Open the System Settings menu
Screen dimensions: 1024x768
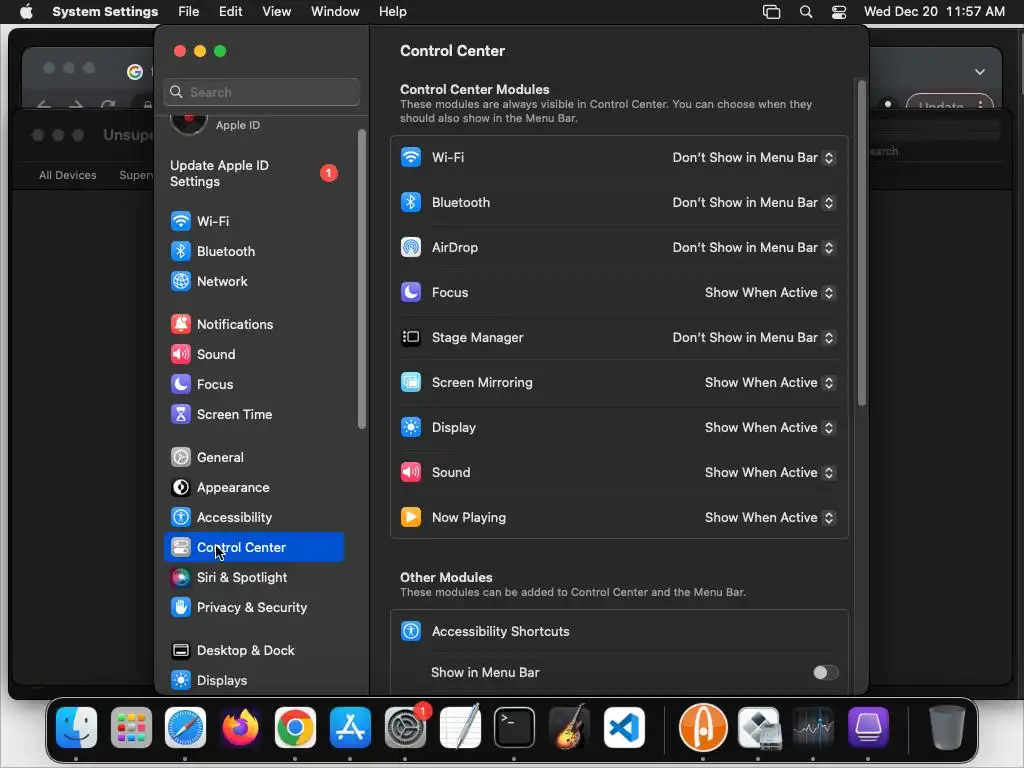pyautogui.click(x=105, y=11)
